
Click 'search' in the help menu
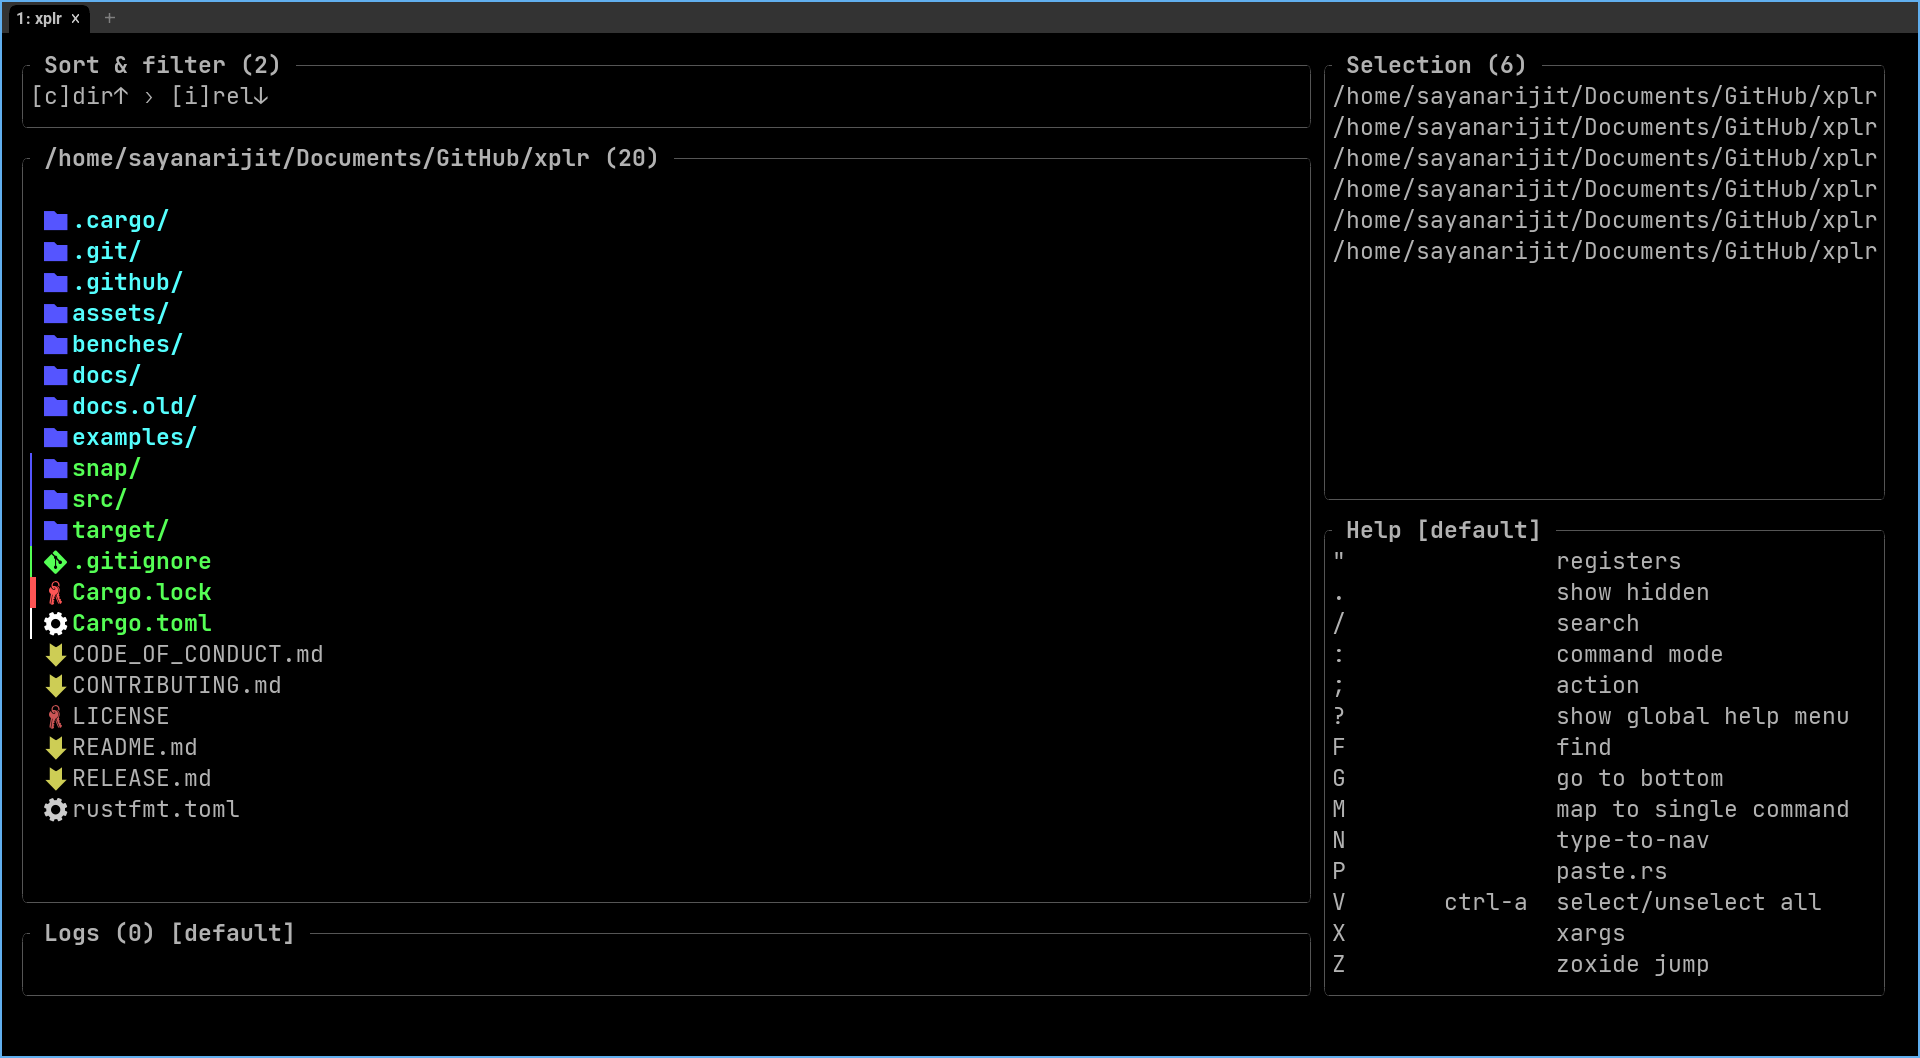pyautogui.click(x=1598, y=624)
